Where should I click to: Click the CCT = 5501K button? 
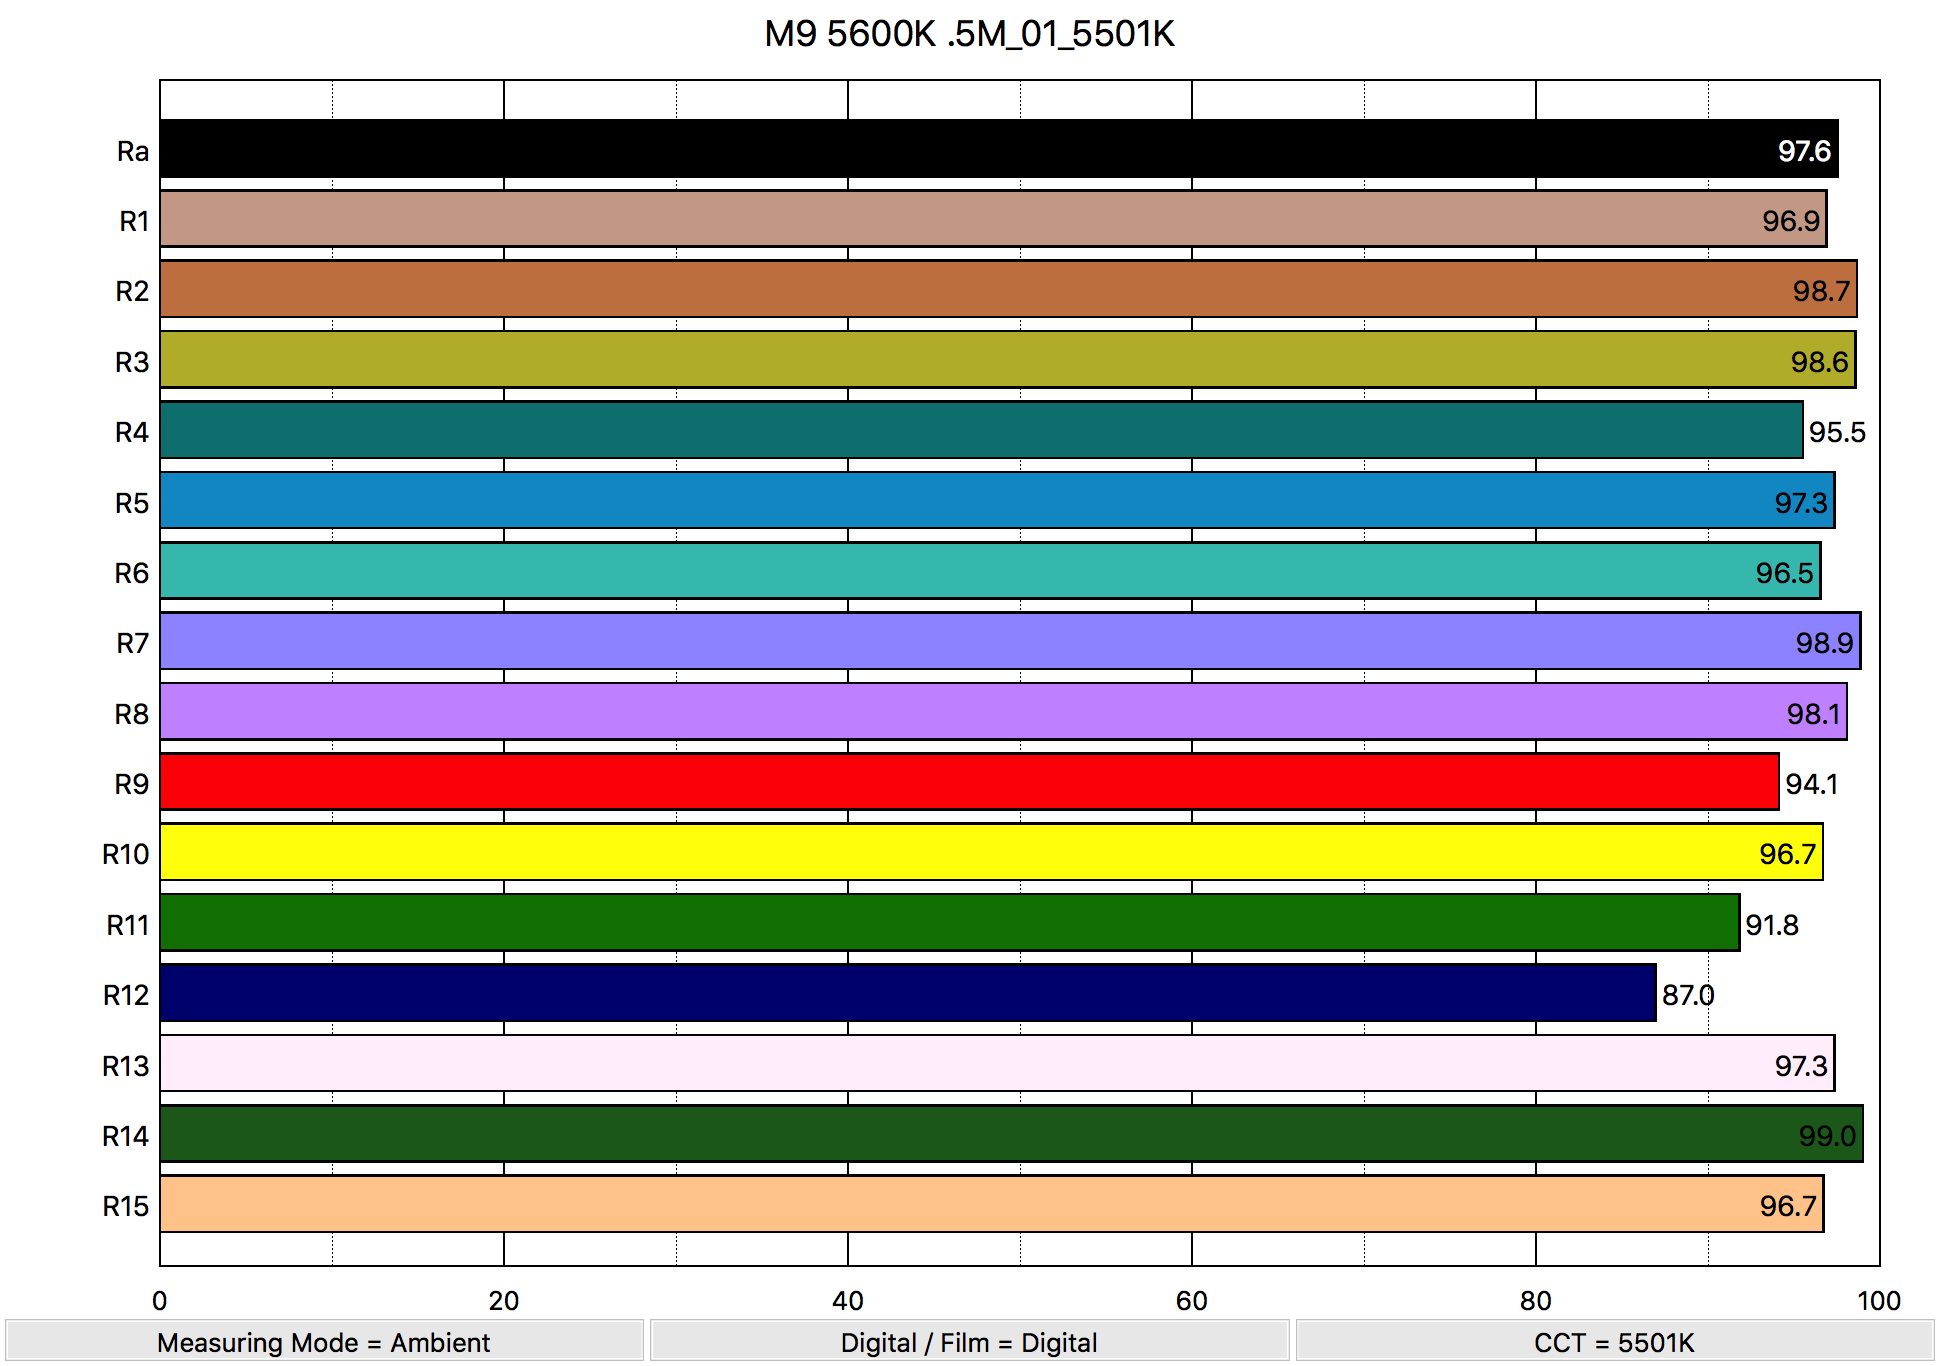pos(1614,1342)
